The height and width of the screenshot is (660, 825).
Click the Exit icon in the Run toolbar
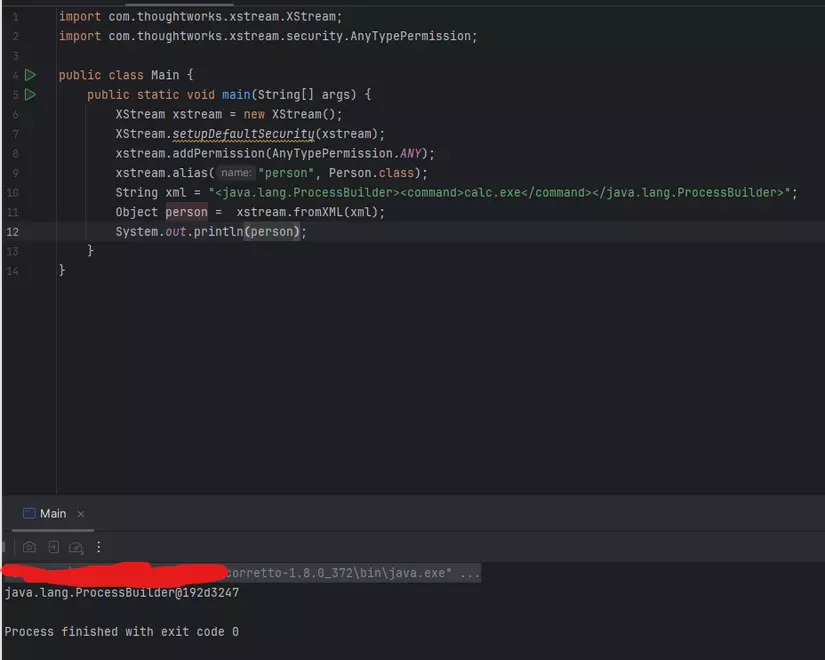(x=53, y=547)
